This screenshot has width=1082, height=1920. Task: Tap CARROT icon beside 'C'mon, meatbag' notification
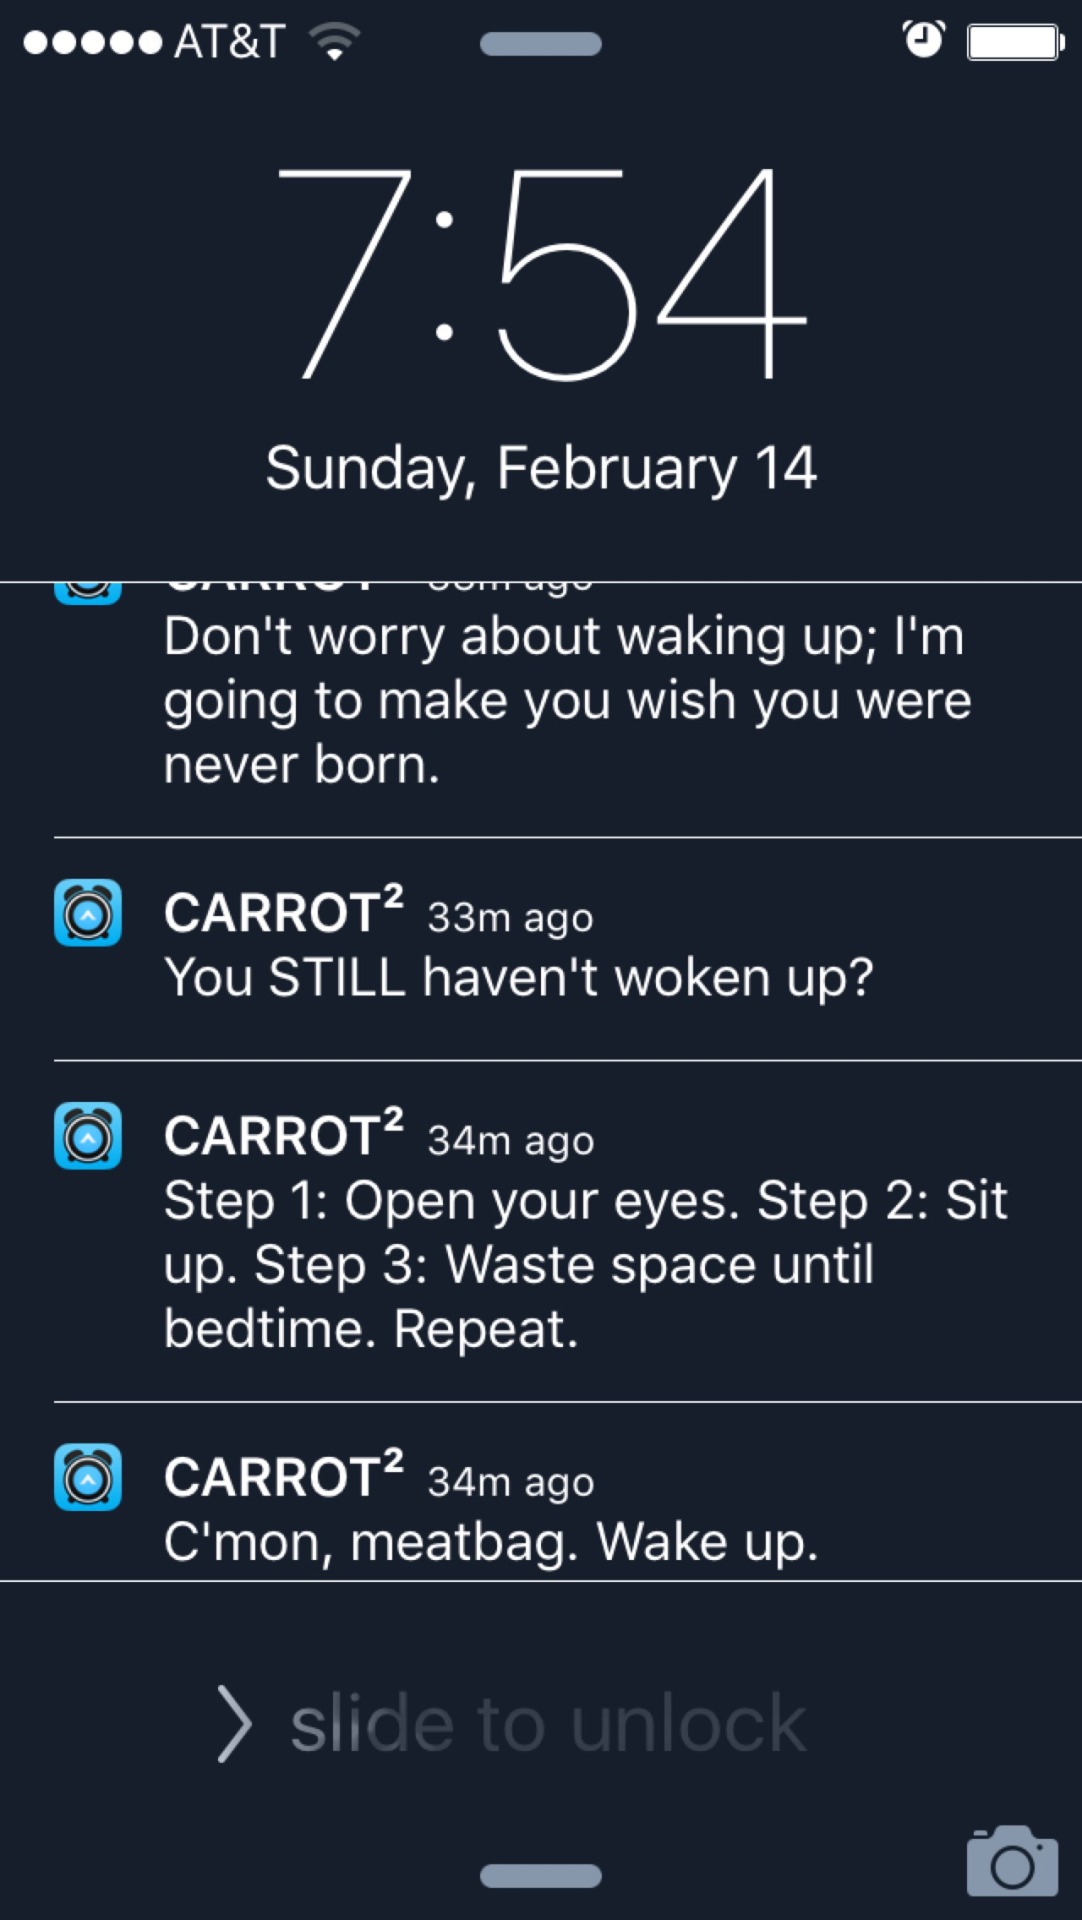88,1477
